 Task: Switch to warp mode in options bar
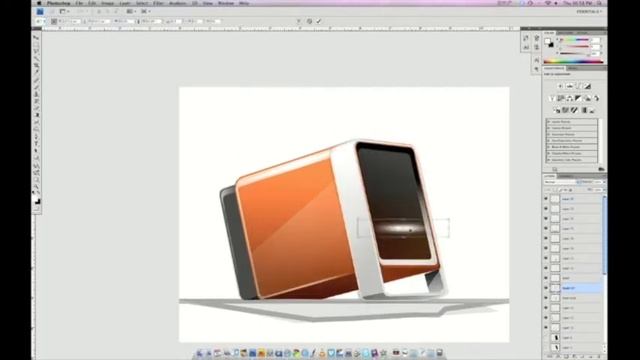tap(299, 21)
